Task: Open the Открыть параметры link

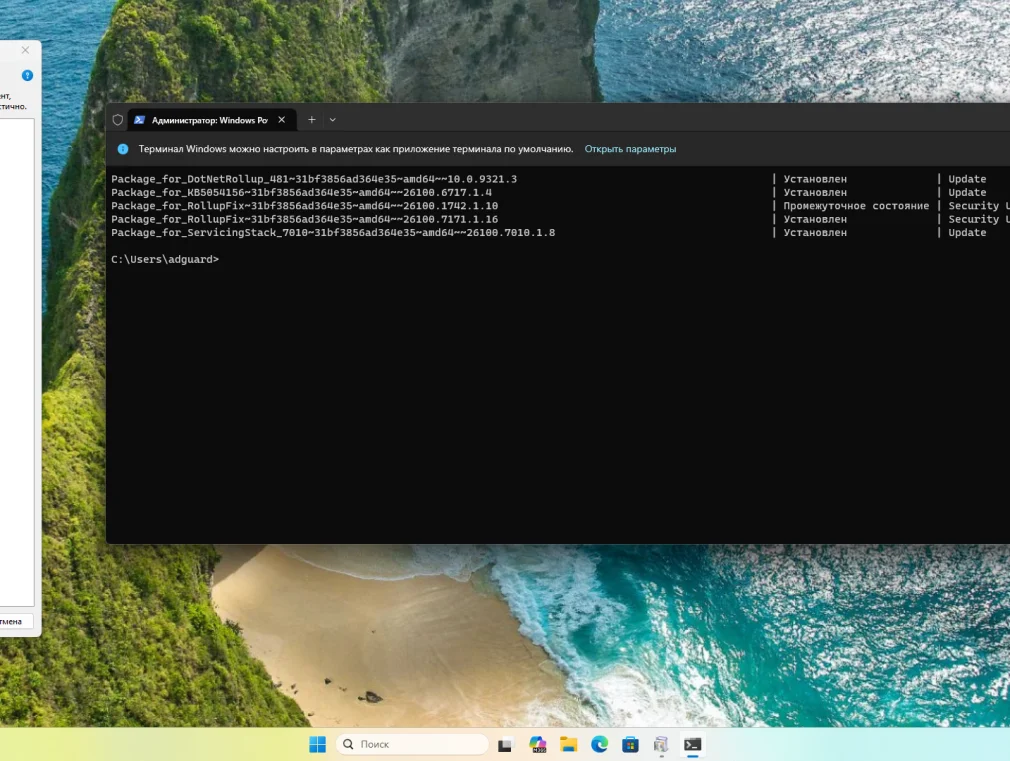Action: click(630, 149)
